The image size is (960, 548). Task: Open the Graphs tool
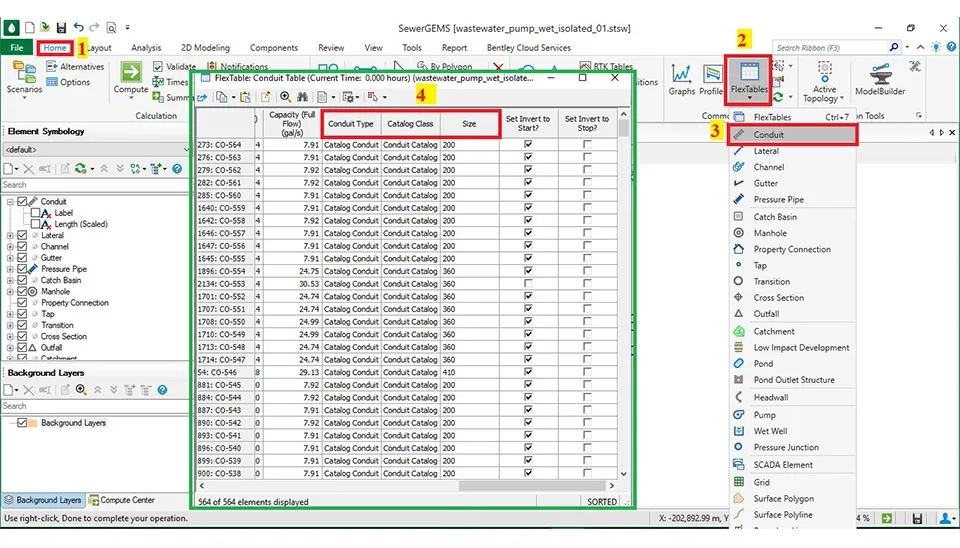click(682, 79)
